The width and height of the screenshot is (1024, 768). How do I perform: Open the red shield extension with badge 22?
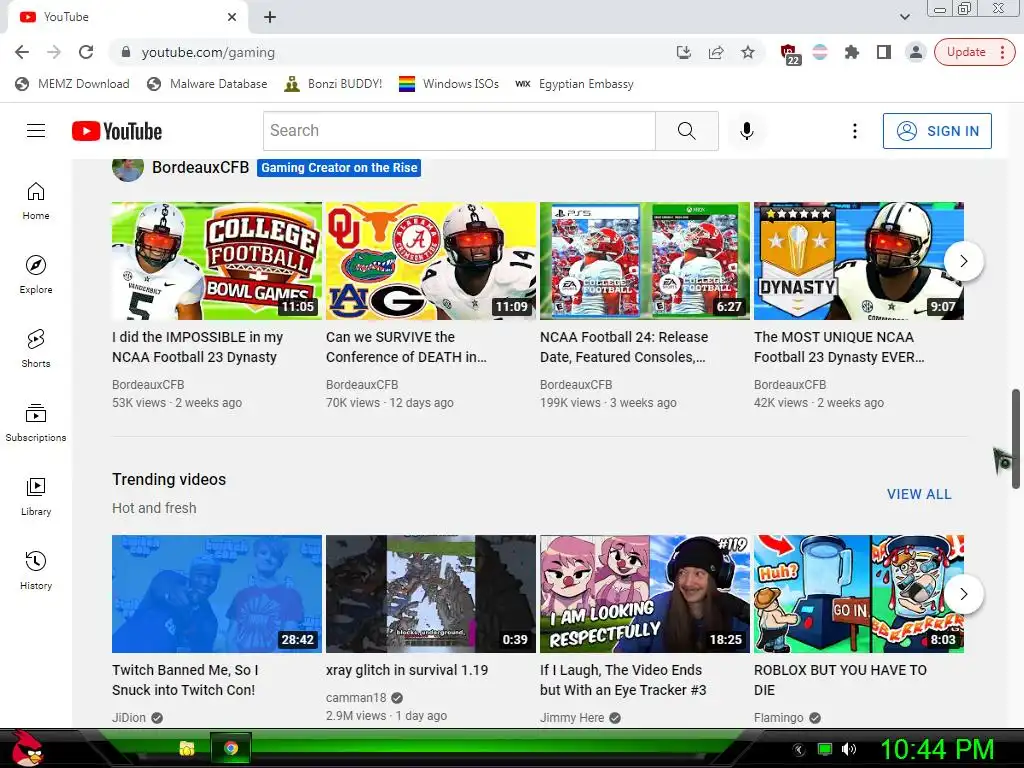[x=790, y=54]
